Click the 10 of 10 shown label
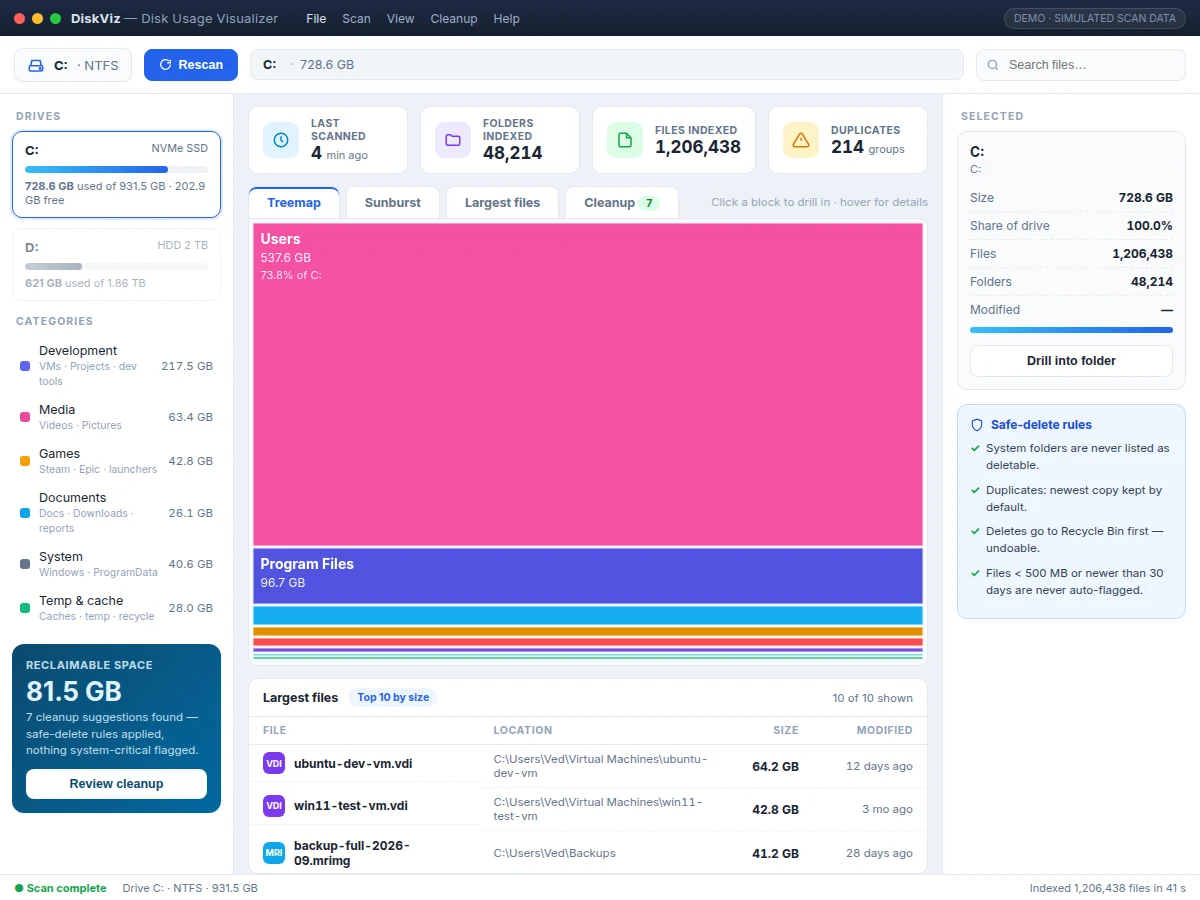This screenshot has height=900, width=1200. pyautogui.click(x=872, y=698)
